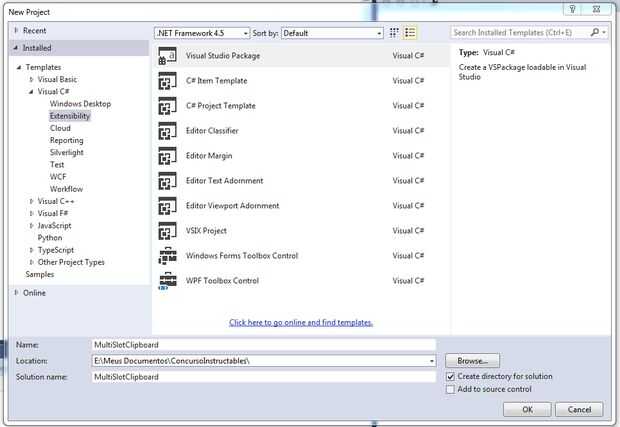Select the Editor Classifier row text

212,131
